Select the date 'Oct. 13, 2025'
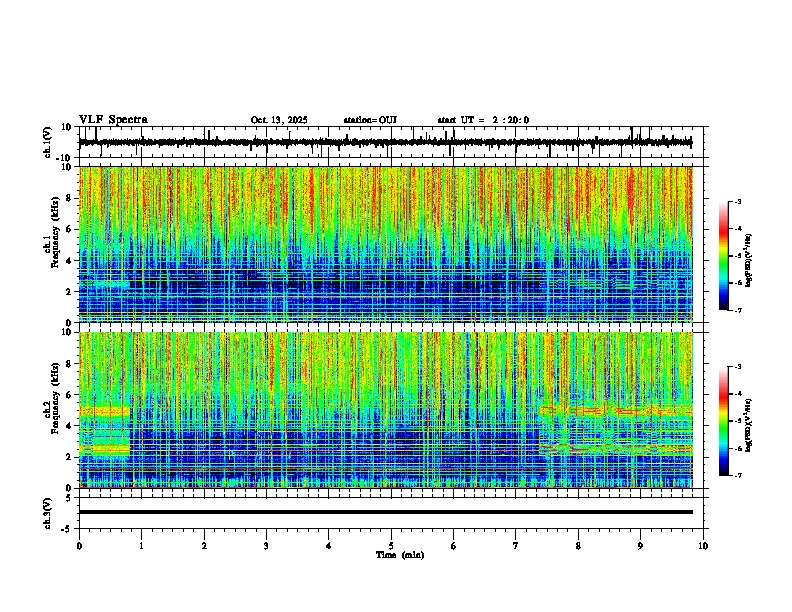Screen dimensions: 792x612 (x=279, y=120)
